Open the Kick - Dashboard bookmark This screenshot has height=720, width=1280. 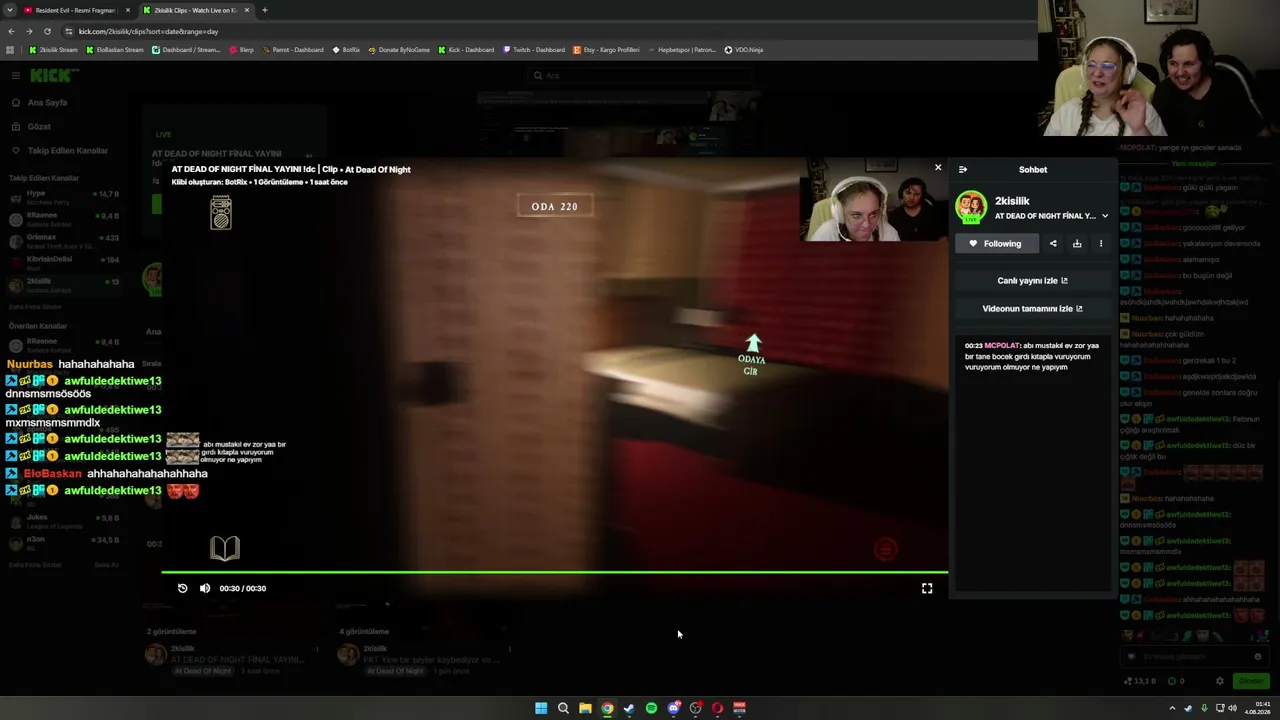[x=466, y=50]
